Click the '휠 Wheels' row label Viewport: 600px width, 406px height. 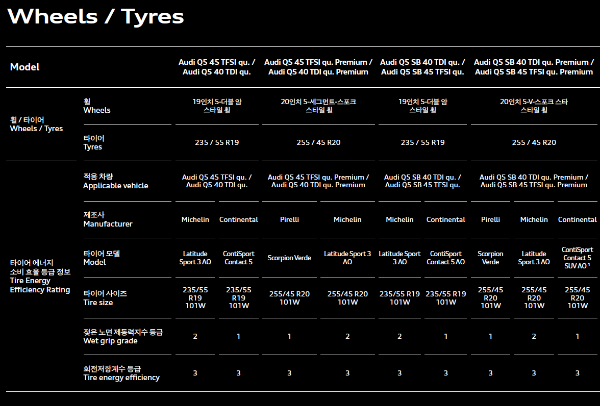point(97,106)
